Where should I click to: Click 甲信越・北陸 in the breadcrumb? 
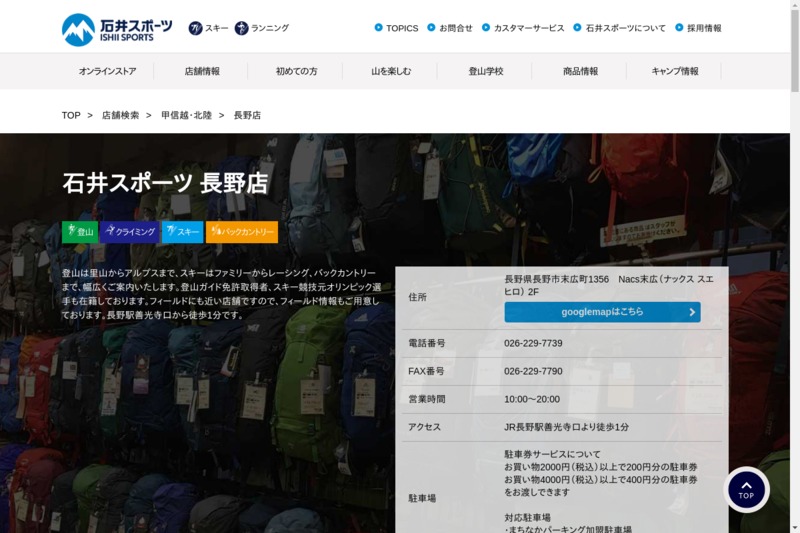(186, 115)
